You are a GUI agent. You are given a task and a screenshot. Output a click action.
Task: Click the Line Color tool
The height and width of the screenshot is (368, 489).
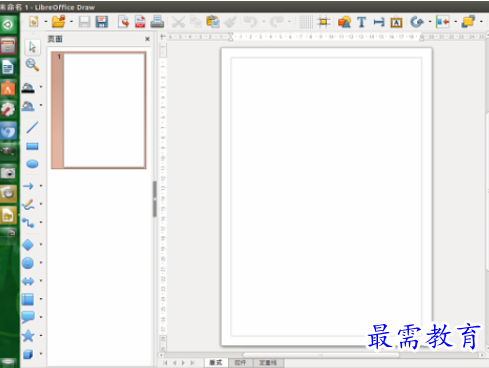click(28, 87)
